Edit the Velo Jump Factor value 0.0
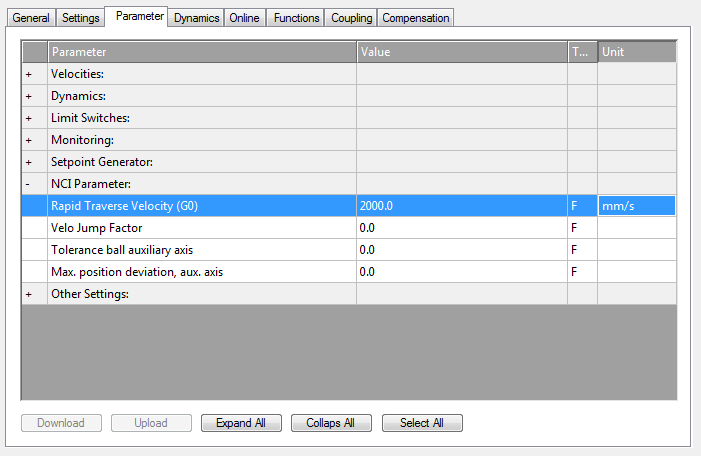The image size is (701, 456). pyautogui.click(x=462, y=228)
